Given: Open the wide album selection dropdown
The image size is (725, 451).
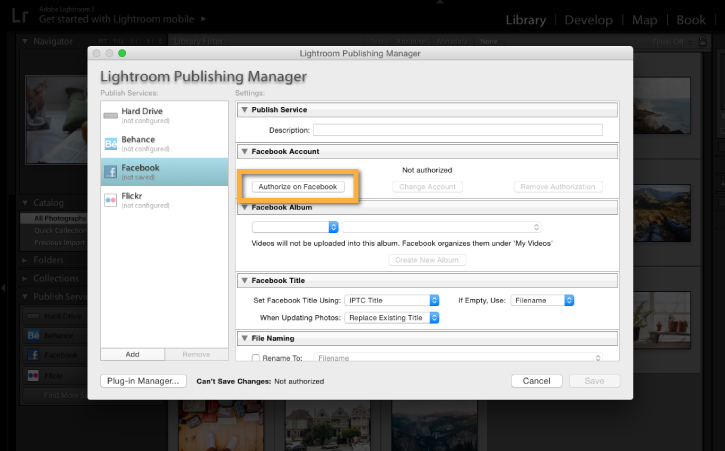Looking at the screenshot, I should [x=442, y=227].
